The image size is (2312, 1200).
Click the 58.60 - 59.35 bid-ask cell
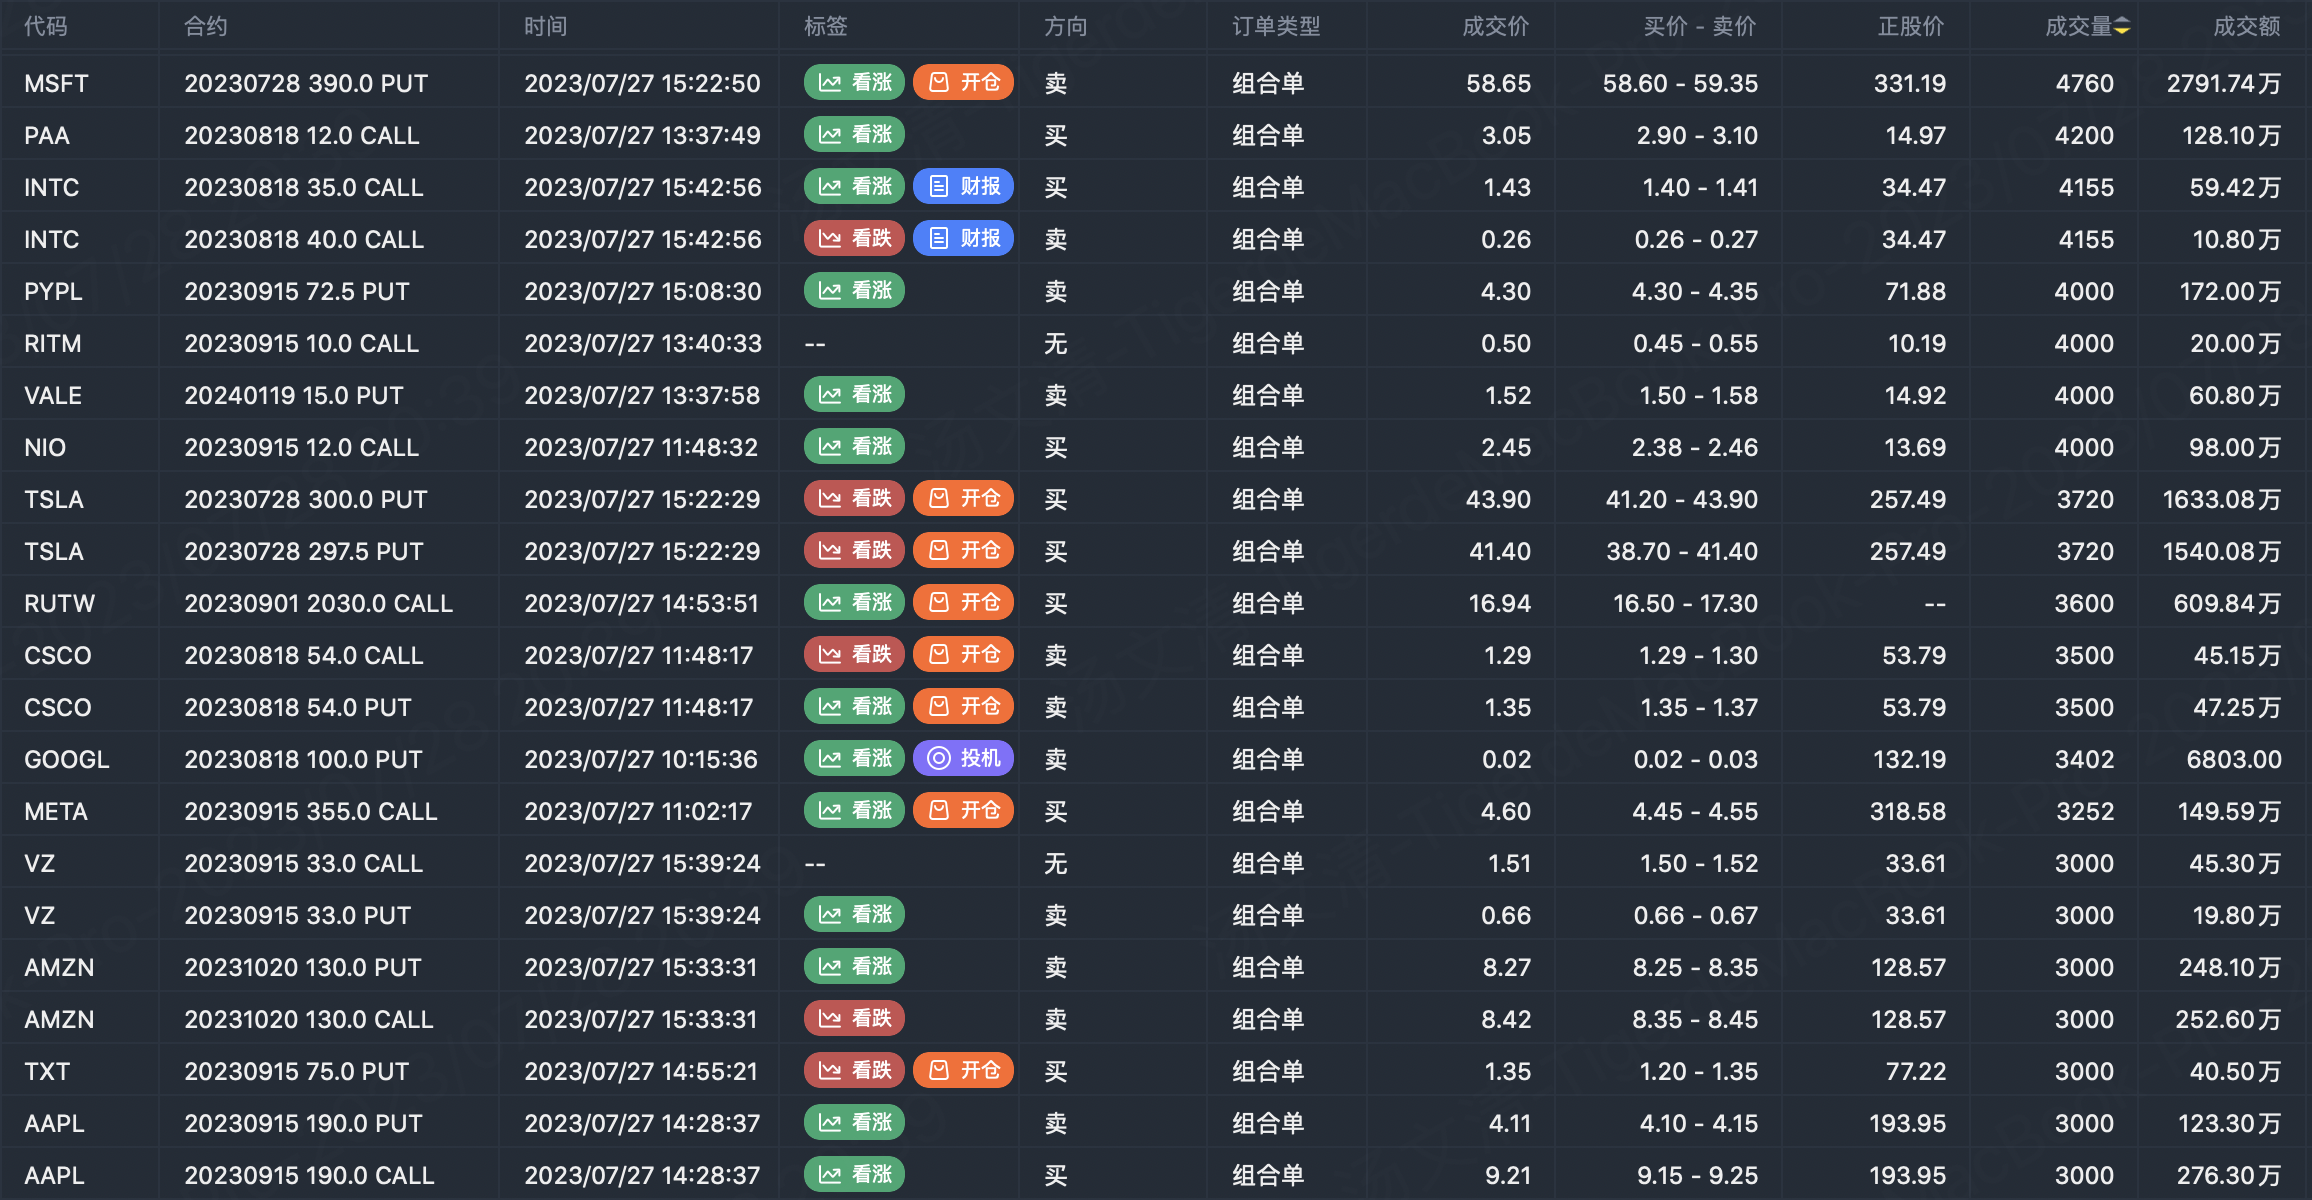1680,83
